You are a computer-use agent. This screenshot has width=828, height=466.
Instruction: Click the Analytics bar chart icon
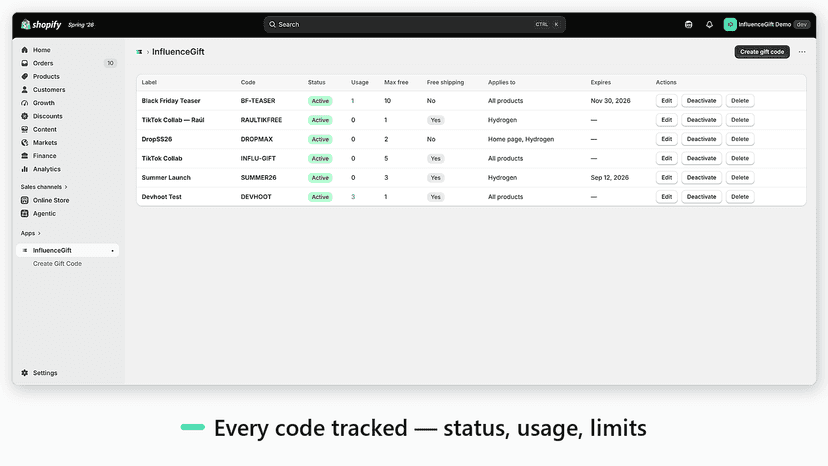tap(24, 169)
